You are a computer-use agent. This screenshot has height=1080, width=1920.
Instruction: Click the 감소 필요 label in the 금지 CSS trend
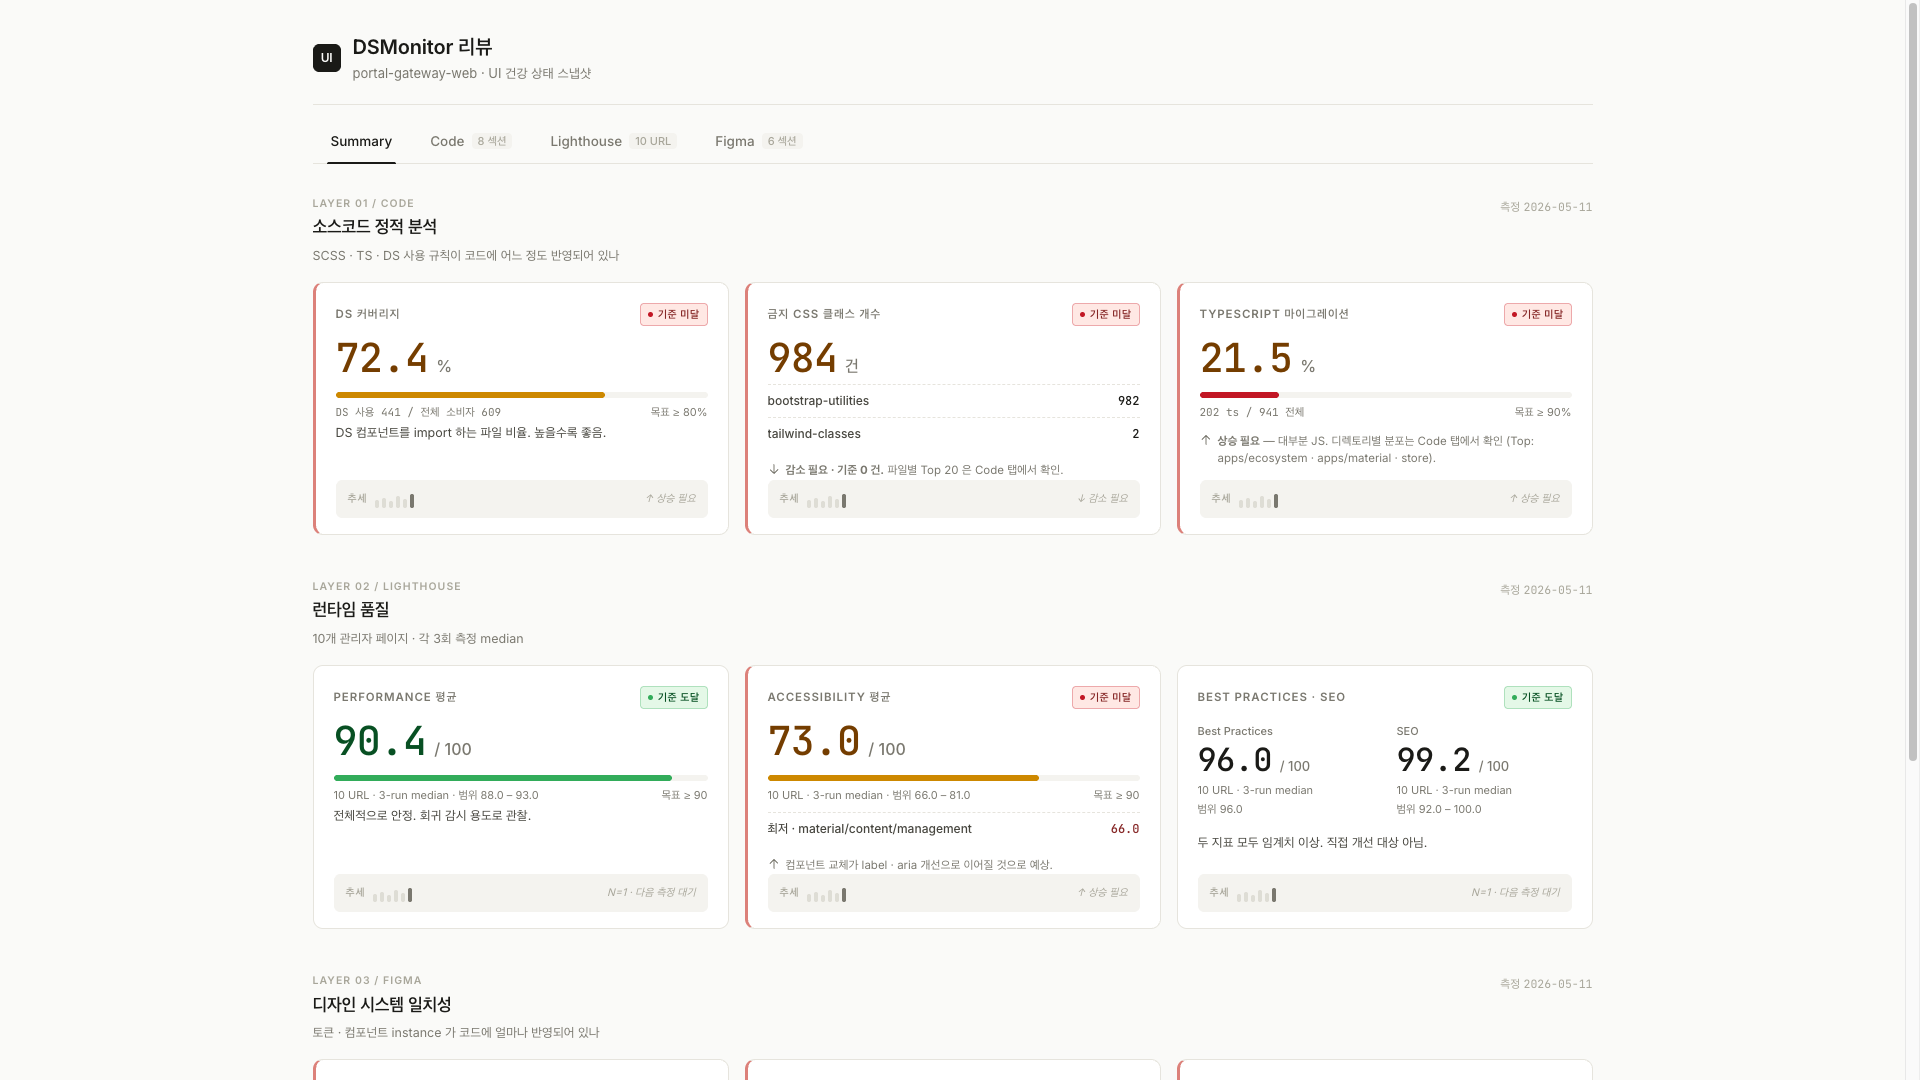1102,498
